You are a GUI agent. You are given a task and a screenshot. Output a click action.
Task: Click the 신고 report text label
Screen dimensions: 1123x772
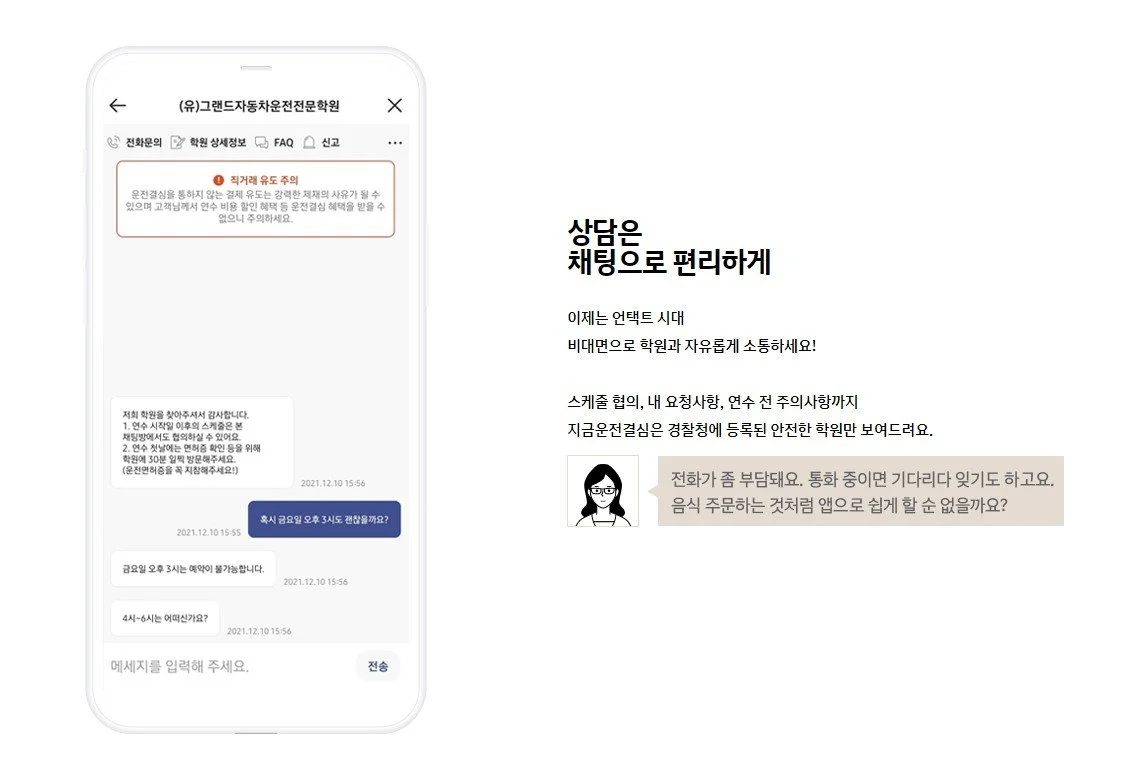(330, 143)
